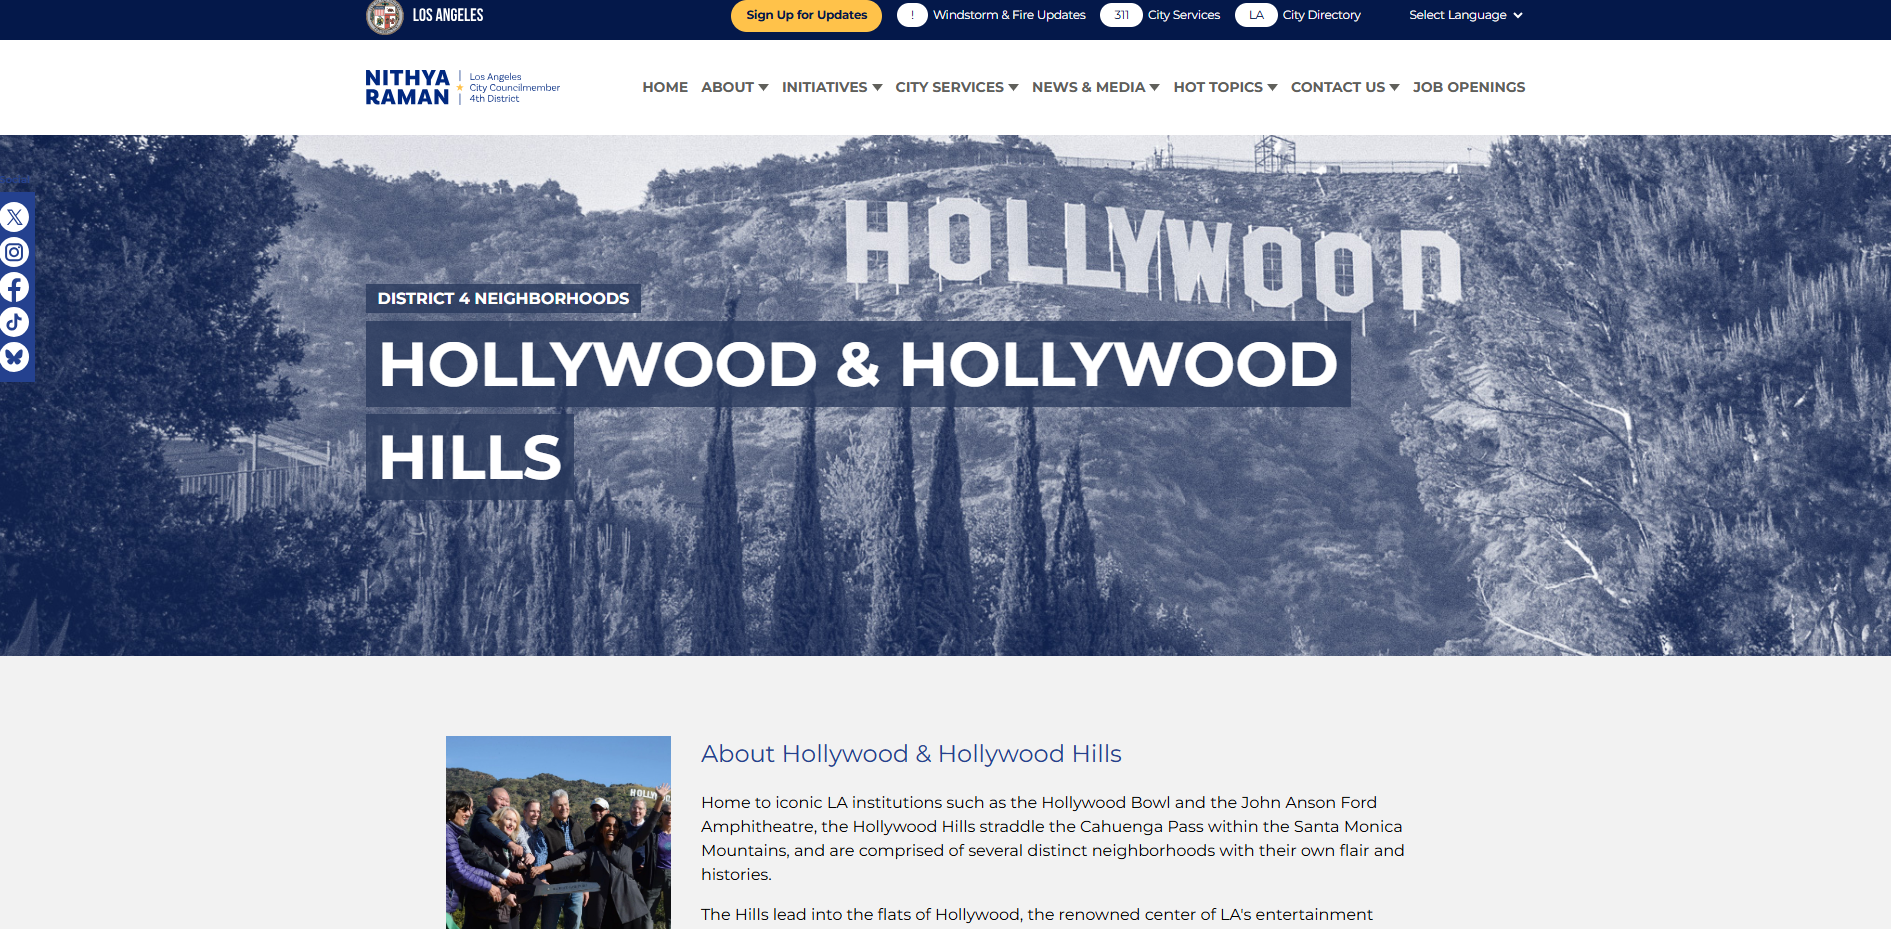Open the Instagram social icon
This screenshot has height=929, width=1891.
(14, 252)
